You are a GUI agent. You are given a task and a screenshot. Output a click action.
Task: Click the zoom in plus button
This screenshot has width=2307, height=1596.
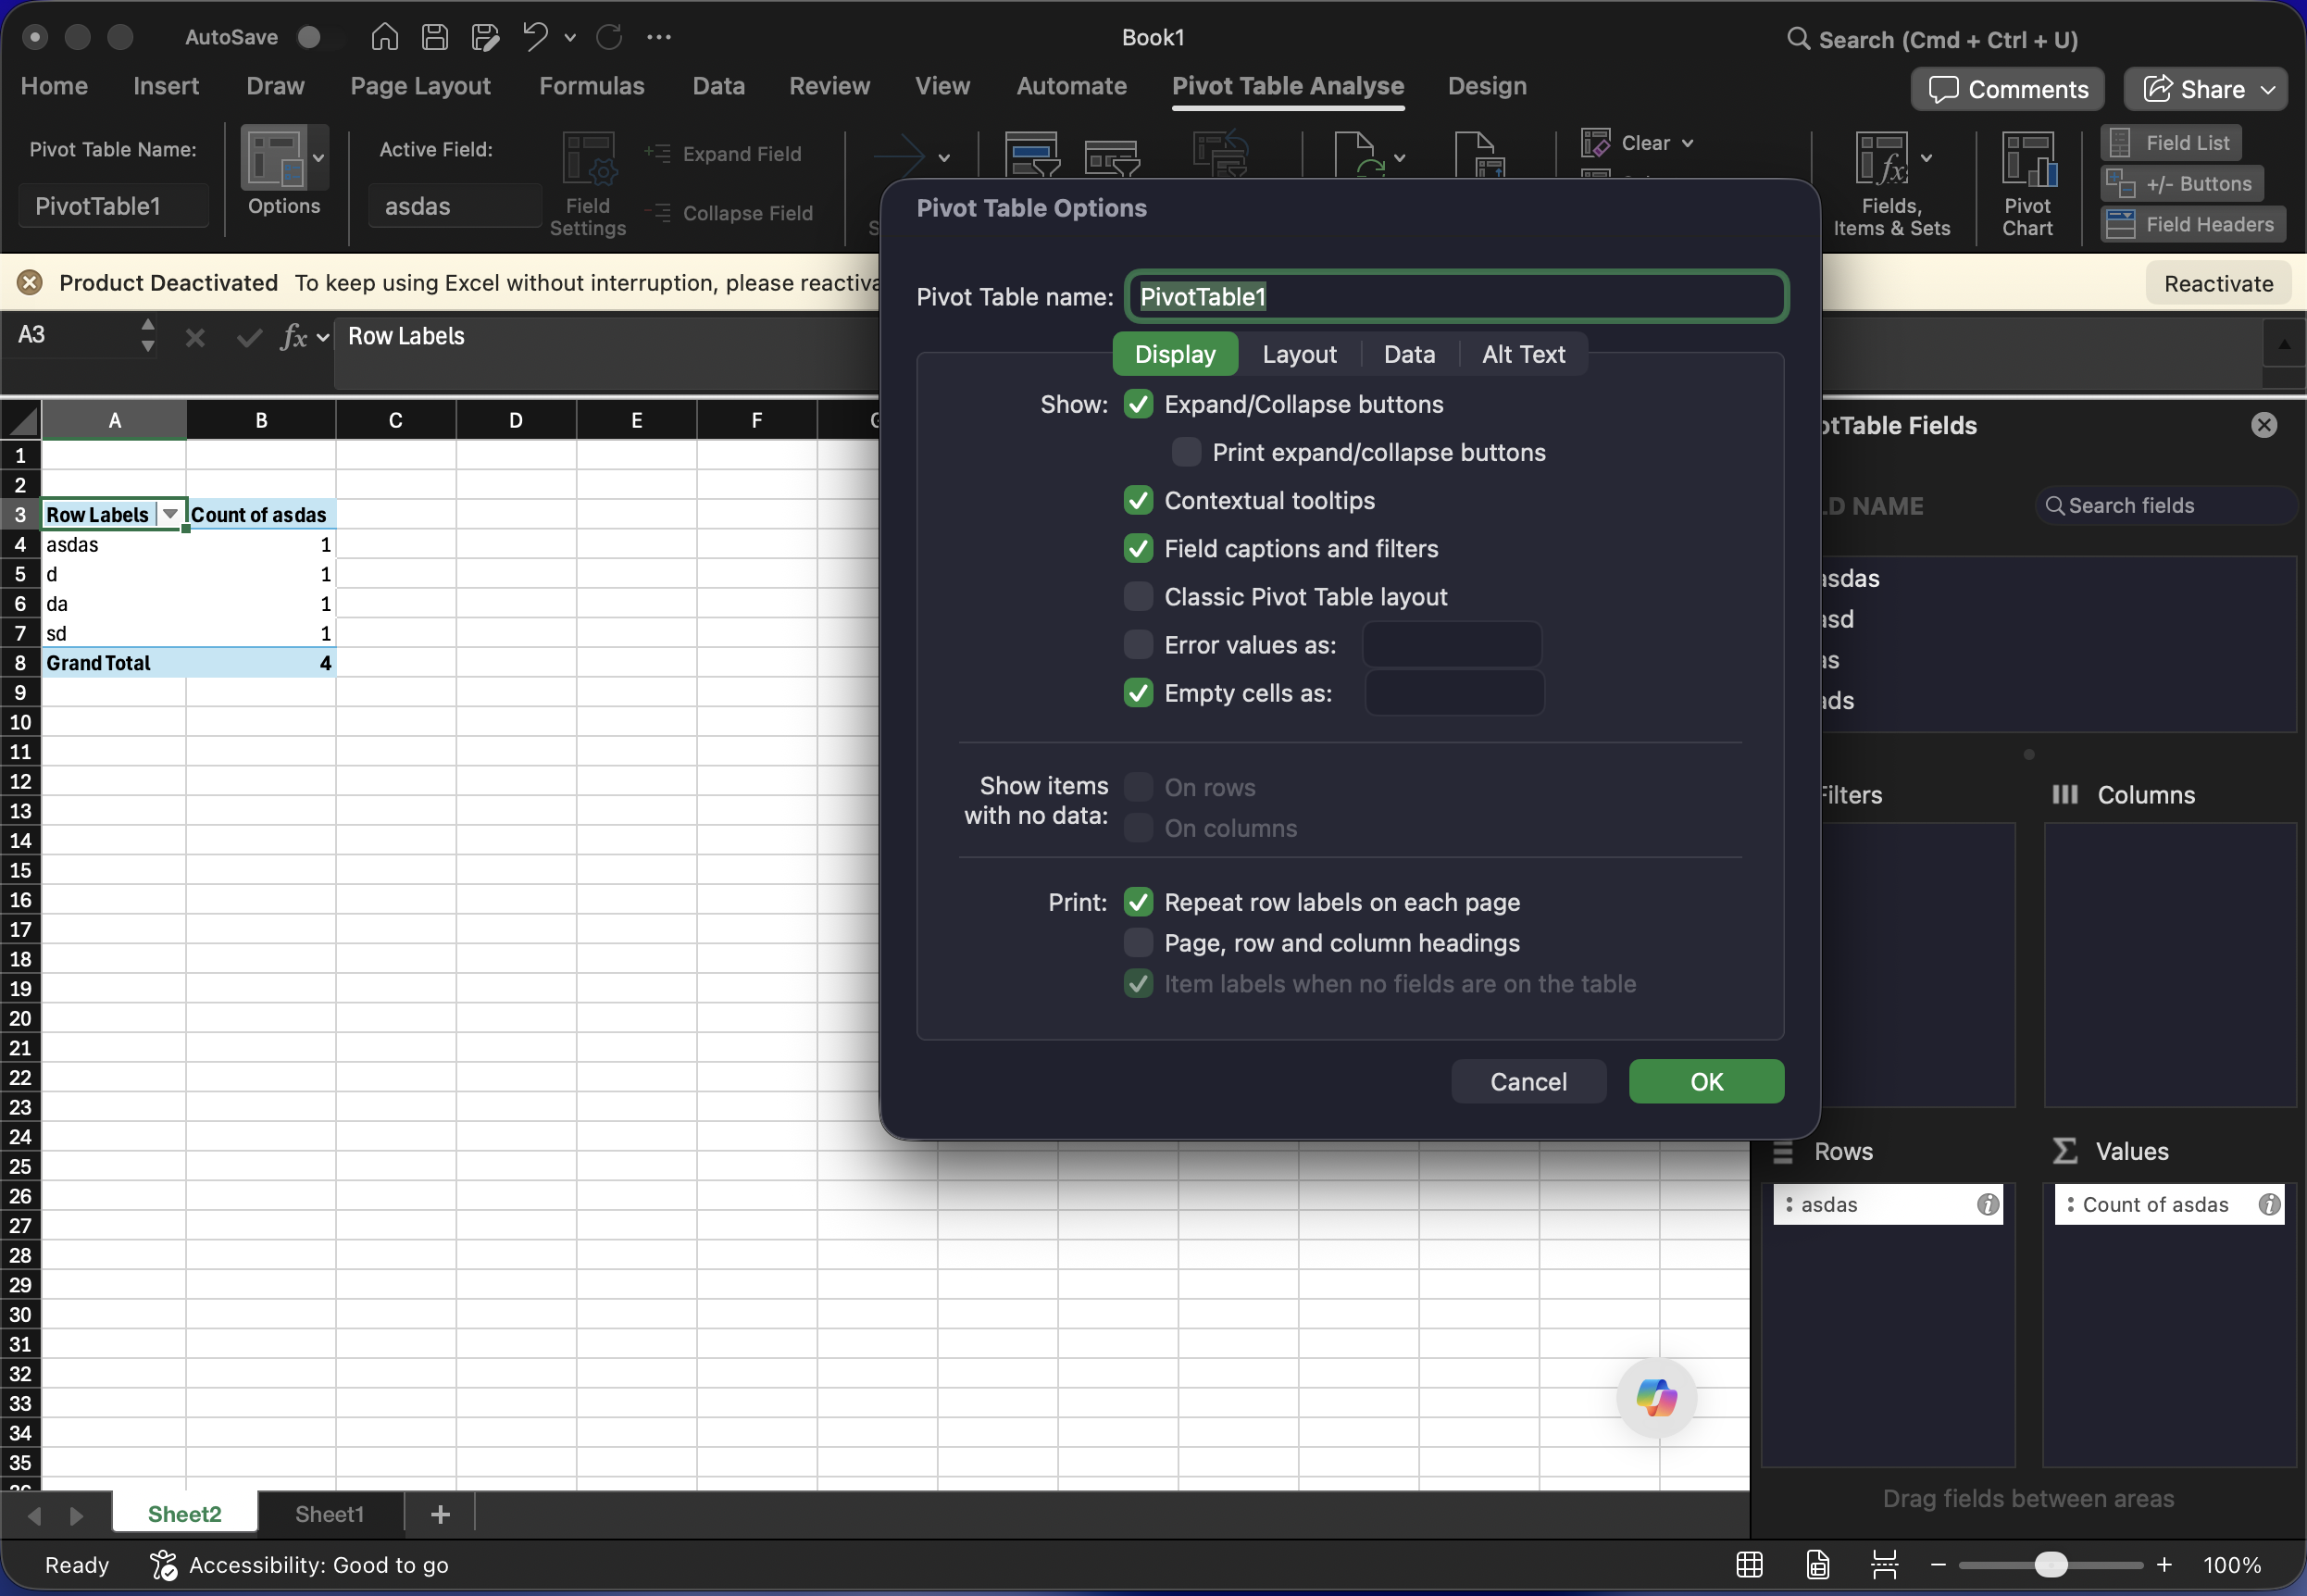[2164, 1565]
